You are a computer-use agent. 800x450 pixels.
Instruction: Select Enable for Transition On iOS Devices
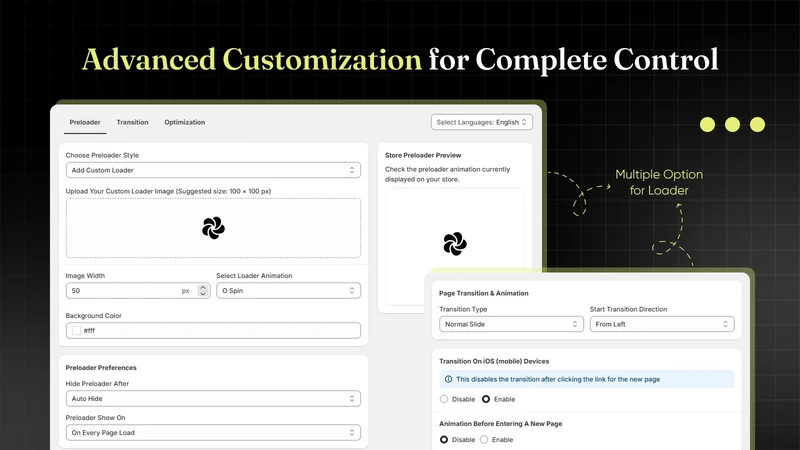[x=486, y=399]
